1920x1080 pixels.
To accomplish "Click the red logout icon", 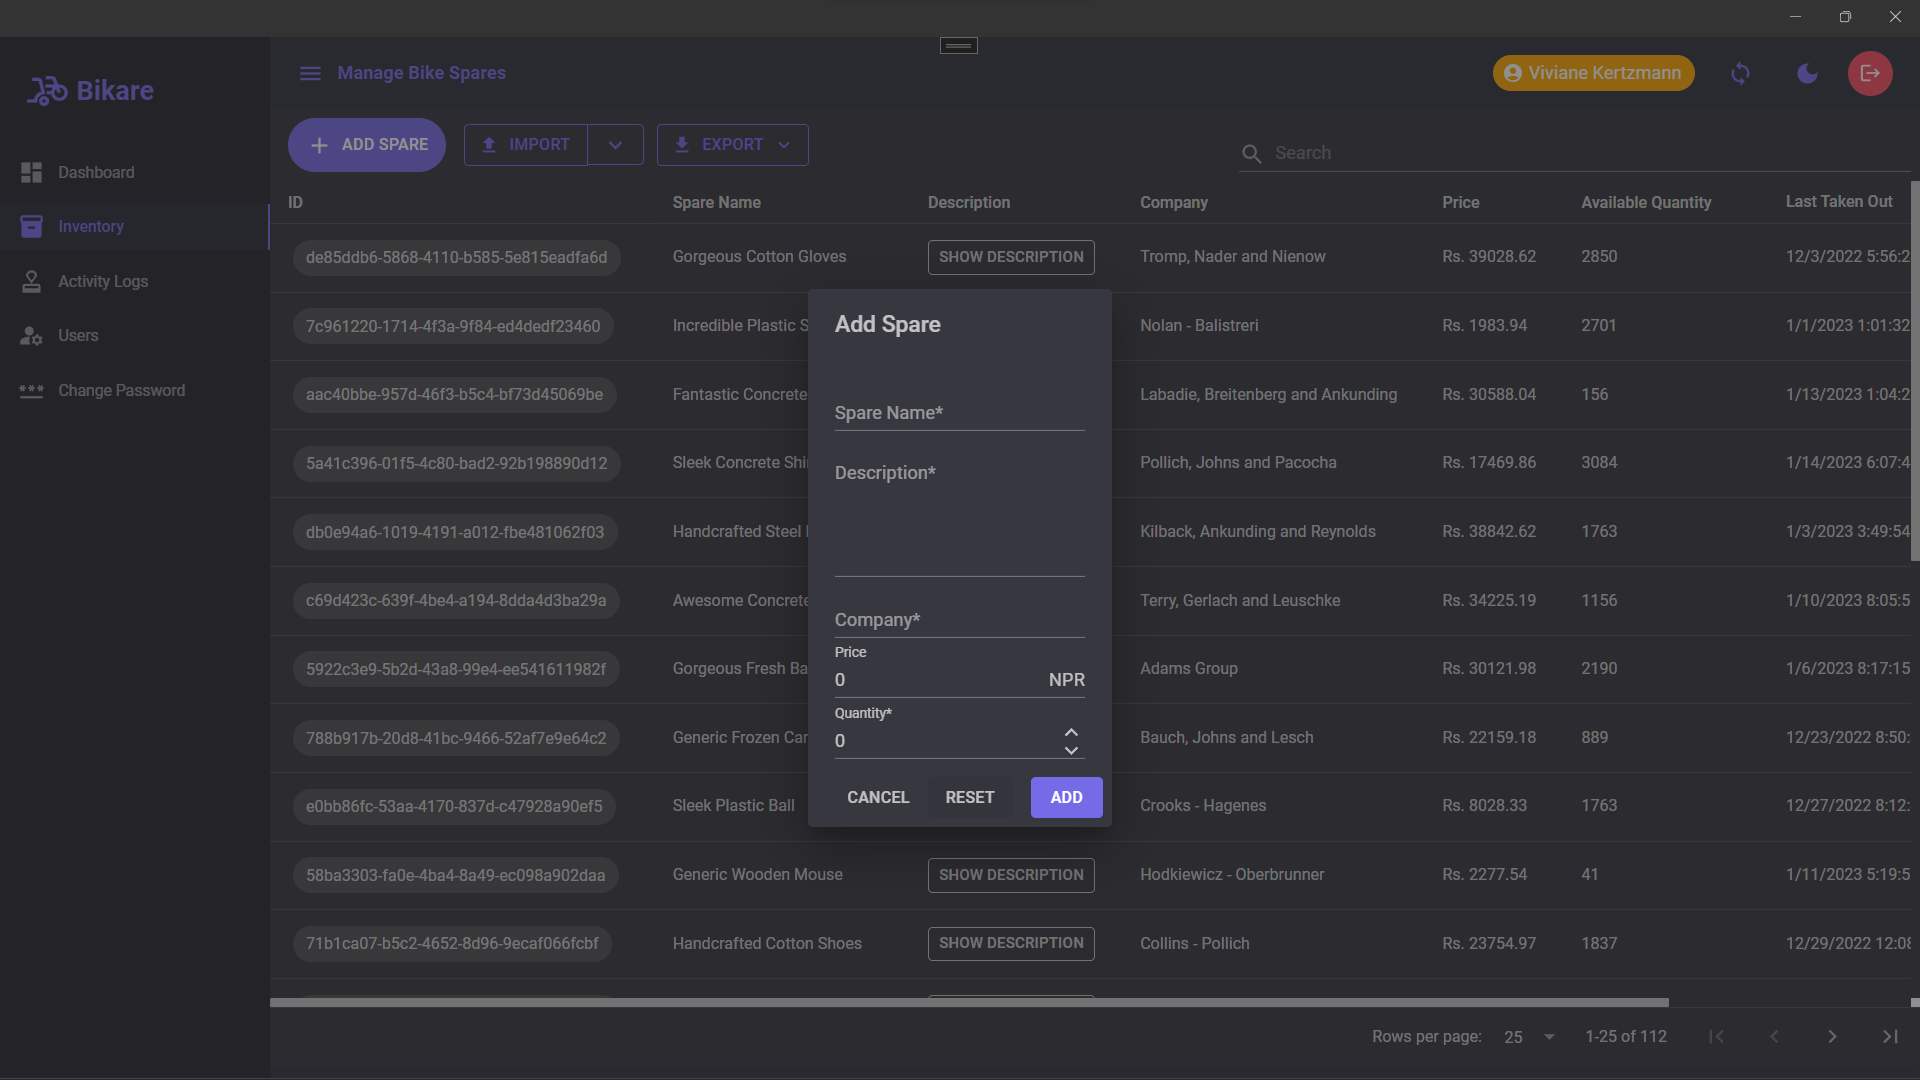I will (x=1869, y=73).
